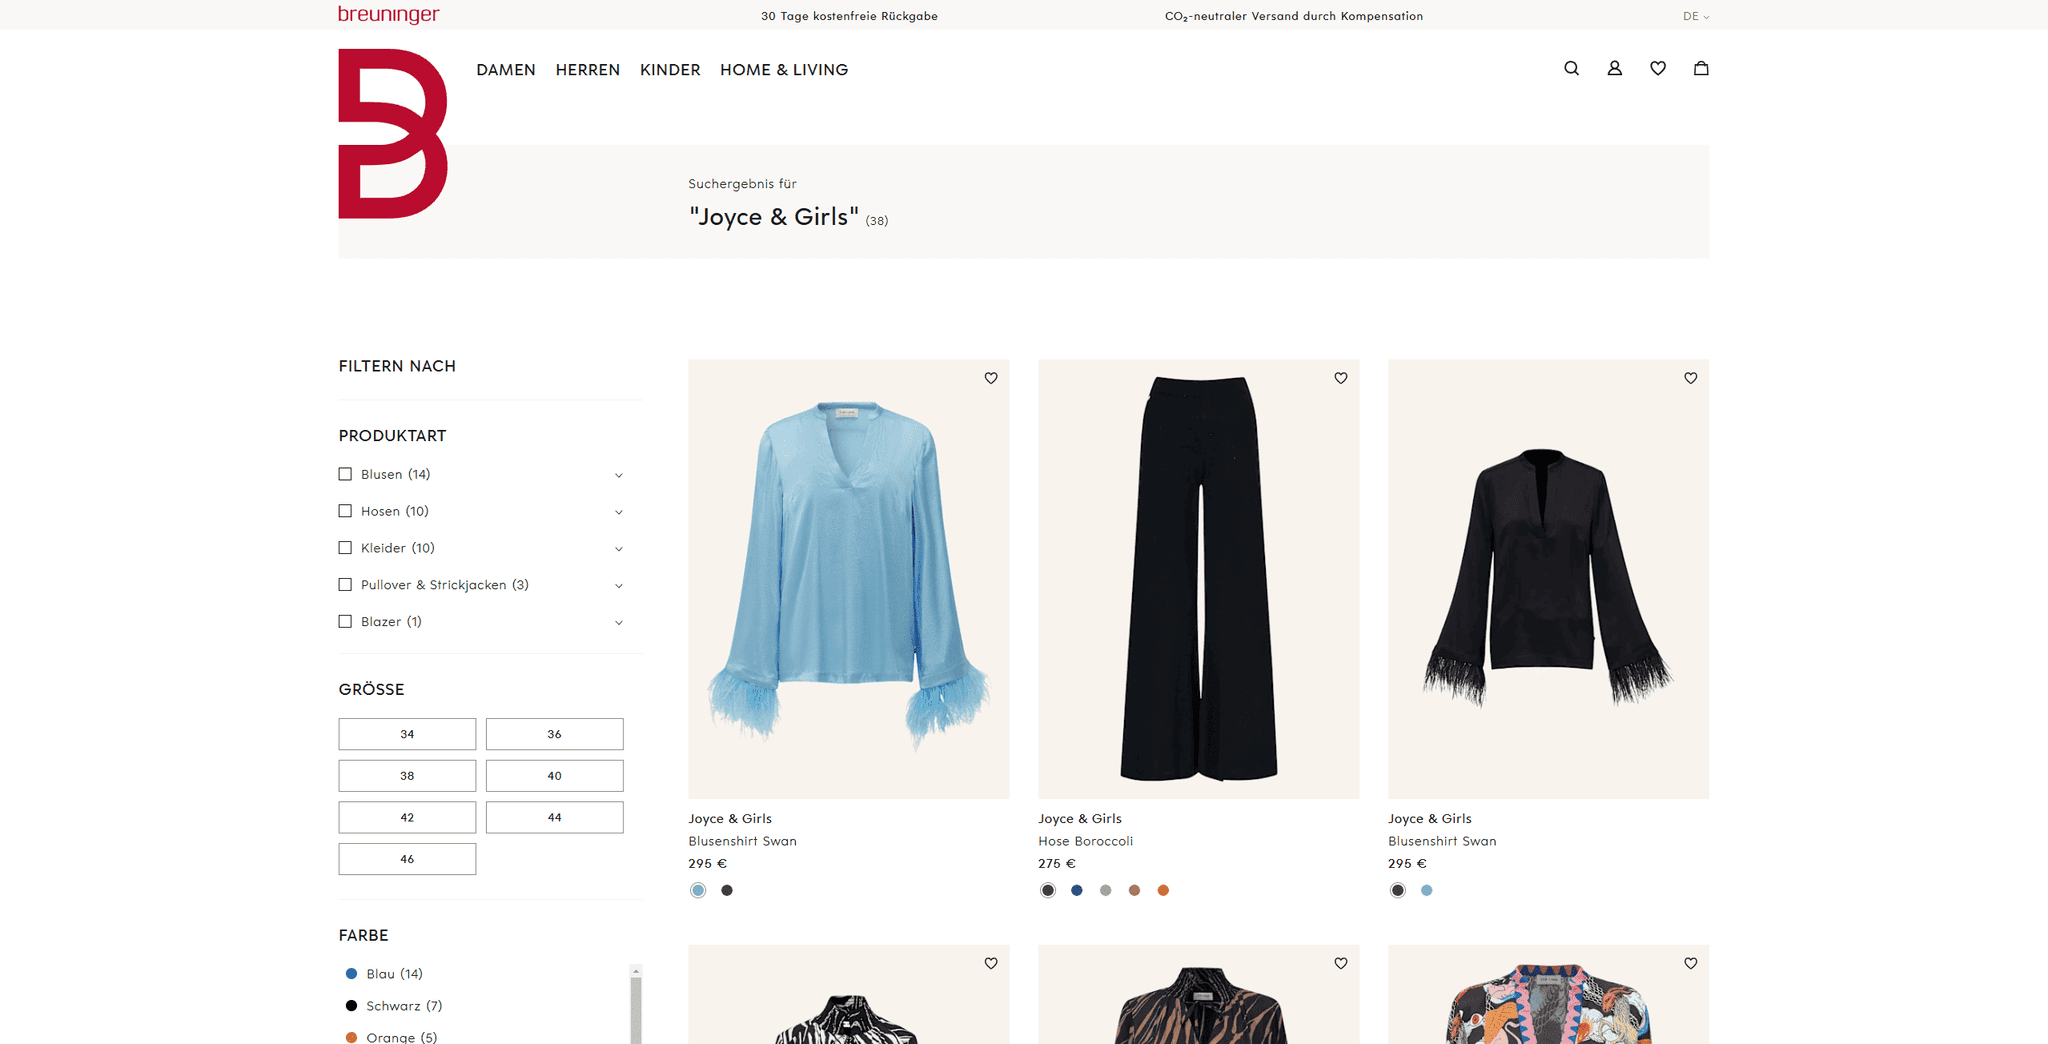2048x1044 pixels.
Task: Open the search magnifier icon
Action: (x=1571, y=68)
